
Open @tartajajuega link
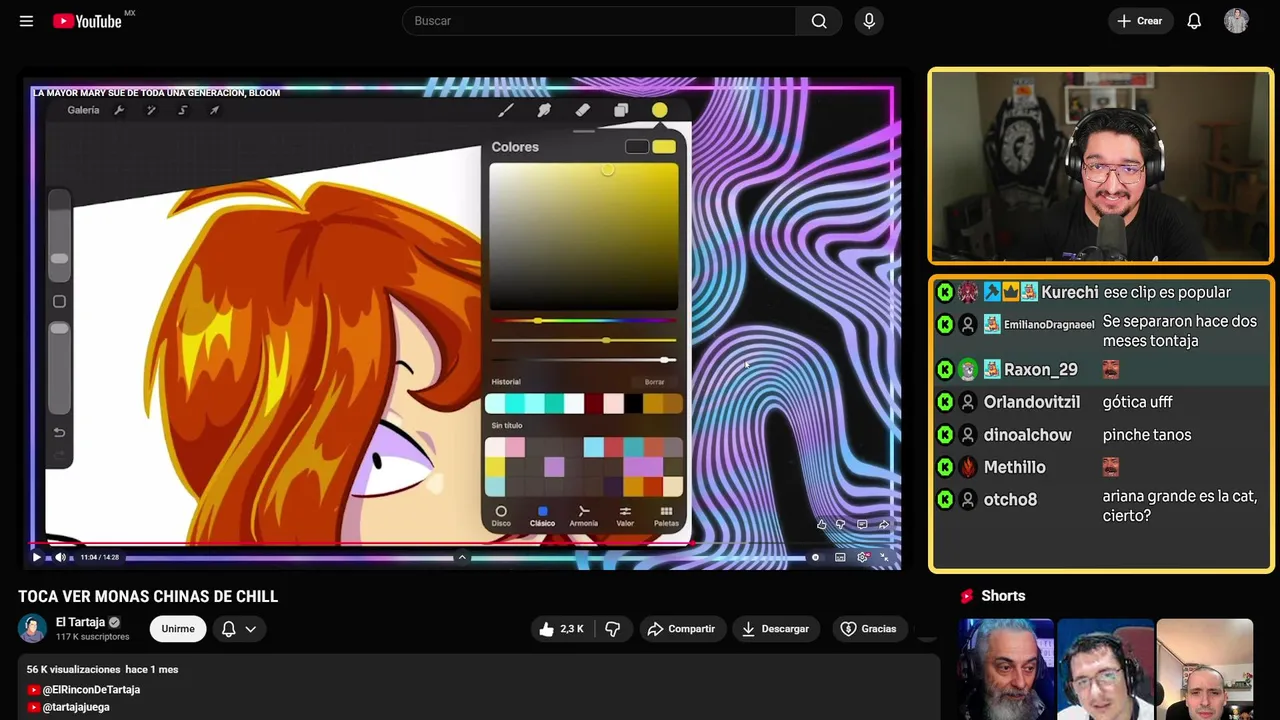[76, 707]
